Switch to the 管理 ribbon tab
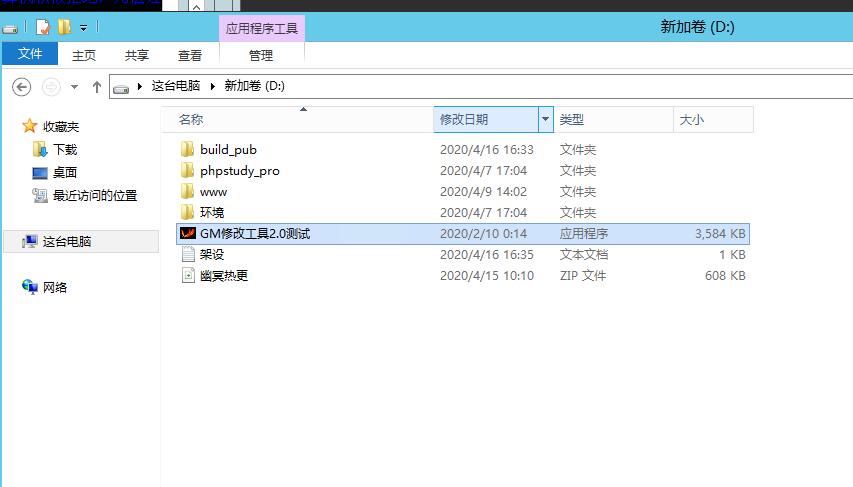The image size is (853, 487). pos(261,56)
